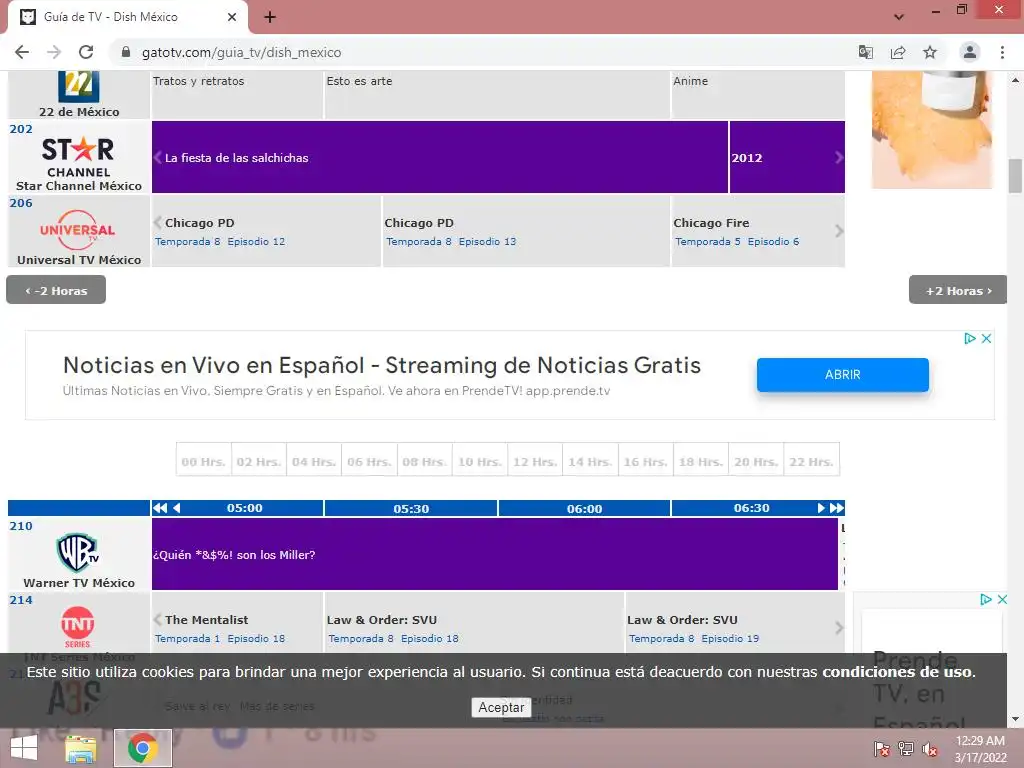Jump to 16 Hrs. time slot
1024x768 pixels.
pyautogui.click(x=645, y=462)
